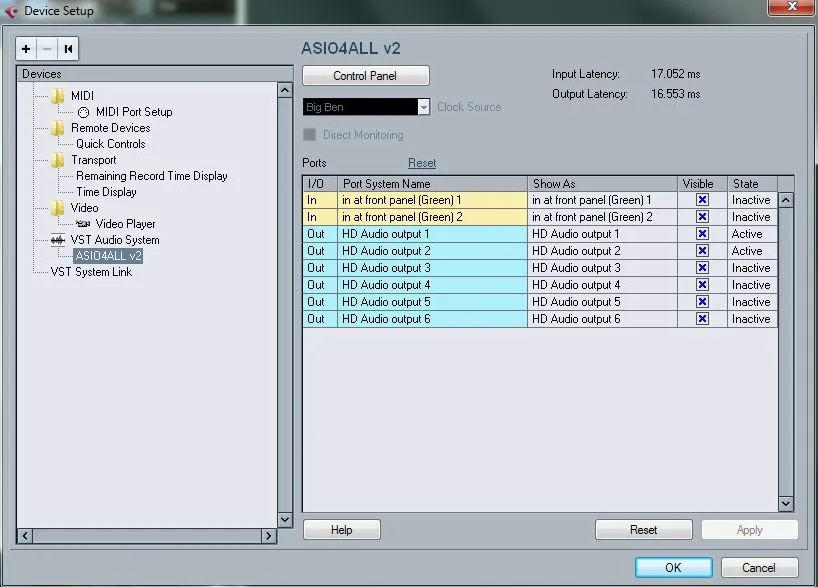The width and height of the screenshot is (818, 587).
Task: Click the Video Player camera icon
Action: tap(83, 224)
